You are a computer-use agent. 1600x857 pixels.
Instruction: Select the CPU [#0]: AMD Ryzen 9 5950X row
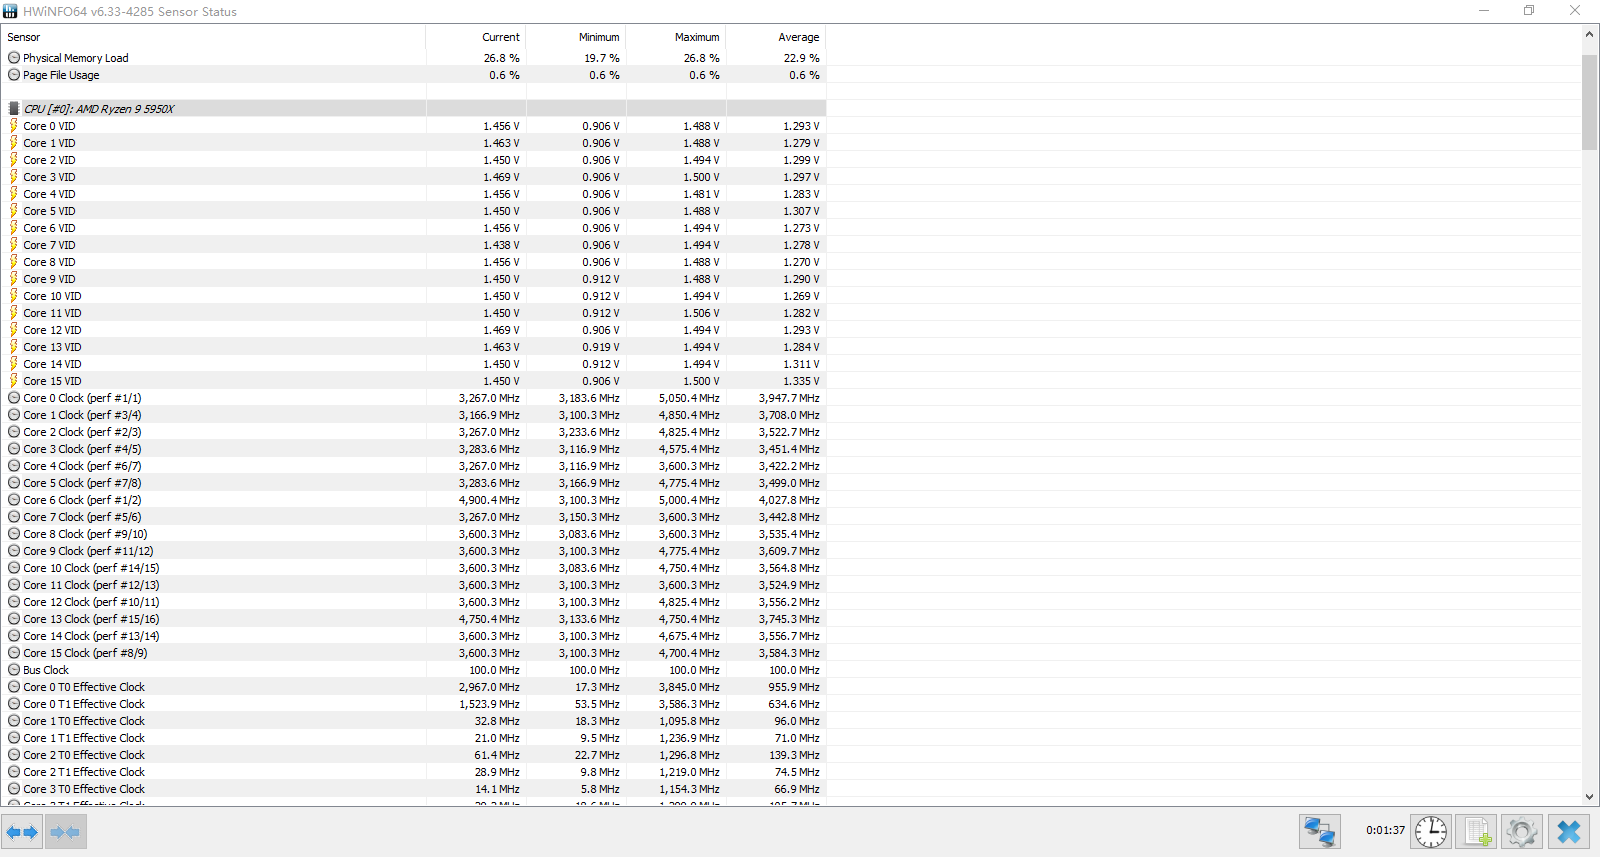click(x=413, y=108)
